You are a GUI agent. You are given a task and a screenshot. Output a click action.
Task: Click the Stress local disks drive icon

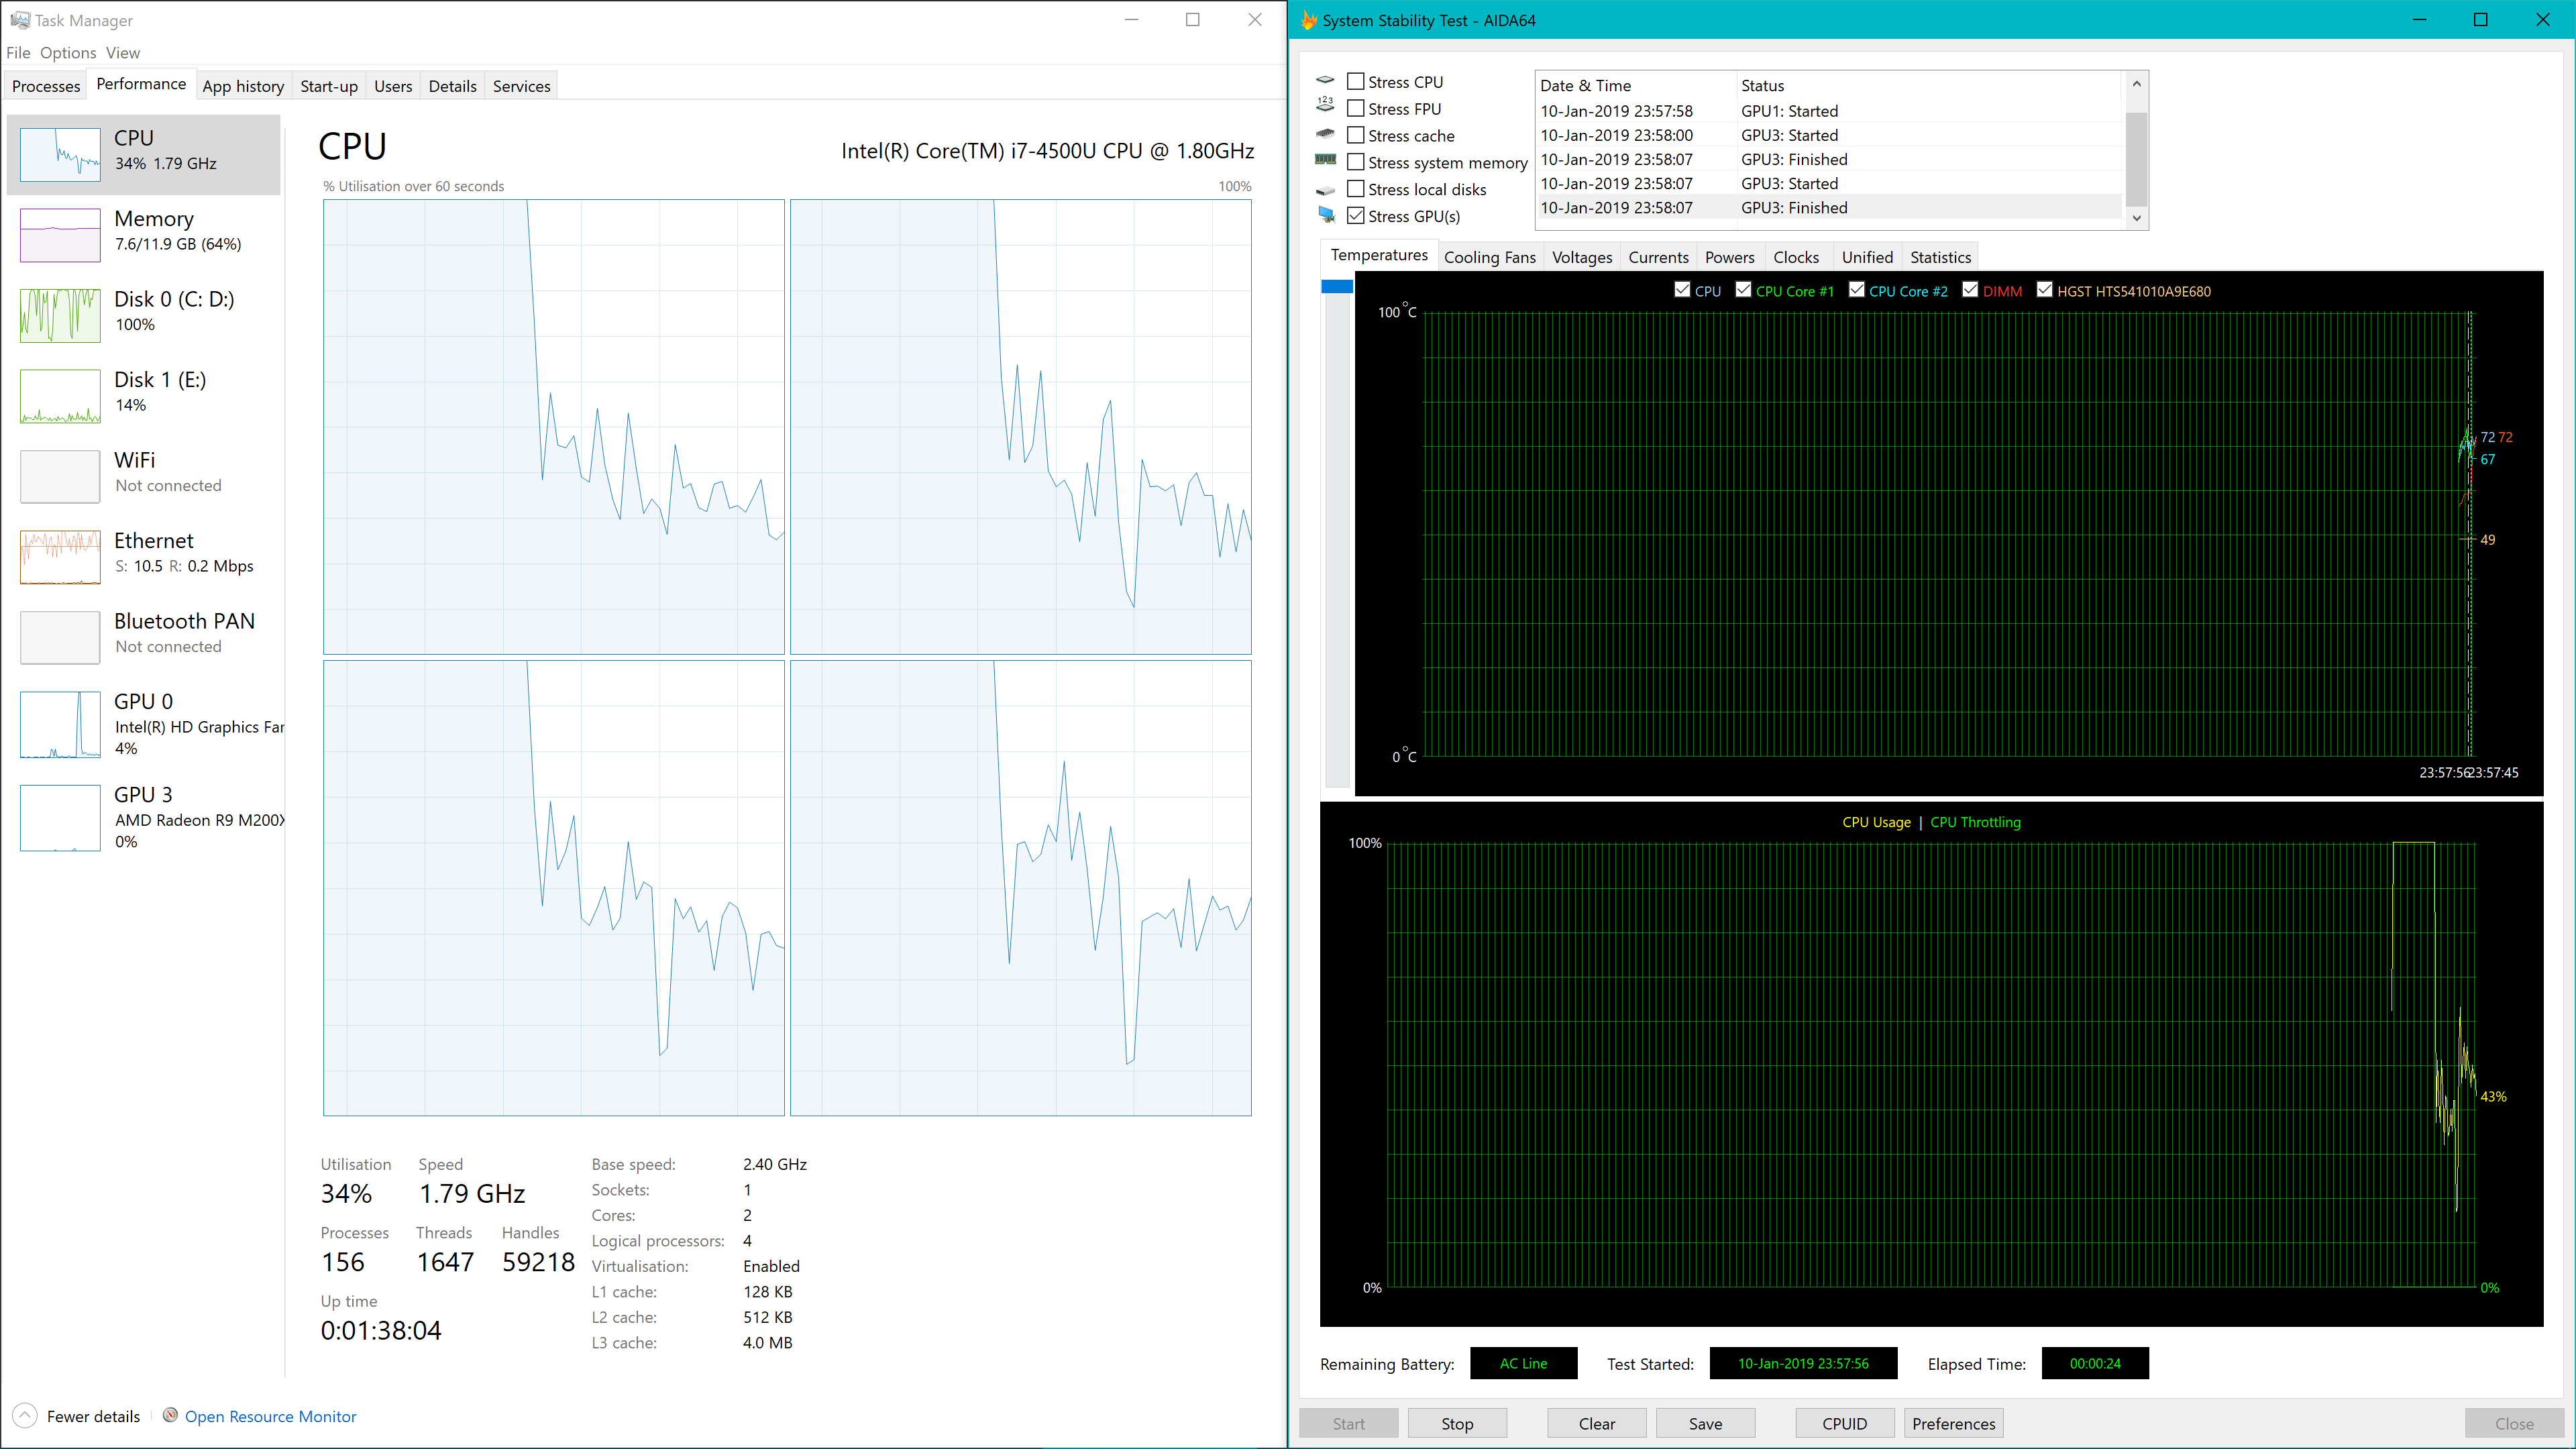[x=1325, y=190]
